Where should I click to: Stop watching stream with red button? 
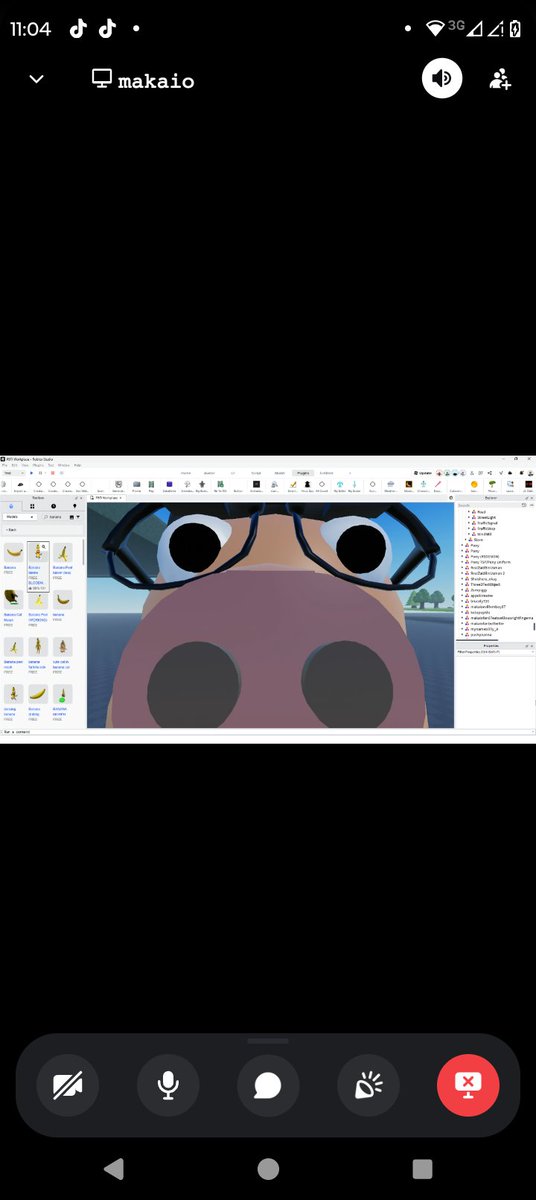(x=468, y=1084)
